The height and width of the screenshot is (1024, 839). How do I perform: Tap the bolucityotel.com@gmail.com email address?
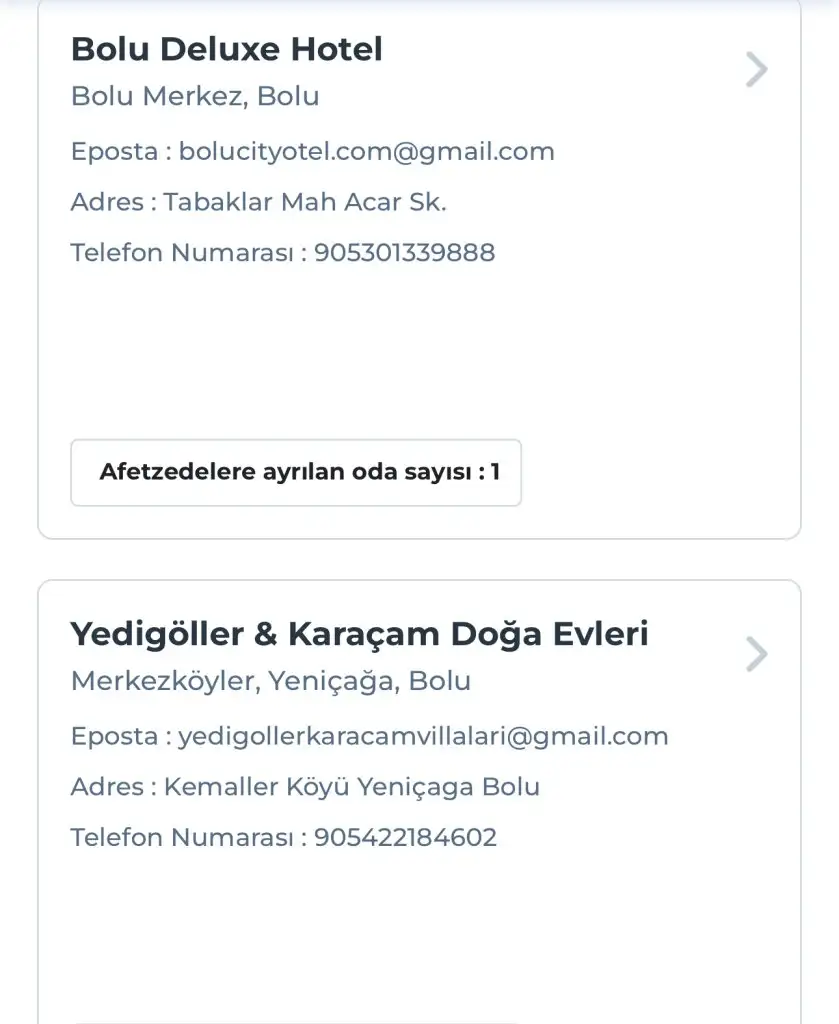click(366, 152)
